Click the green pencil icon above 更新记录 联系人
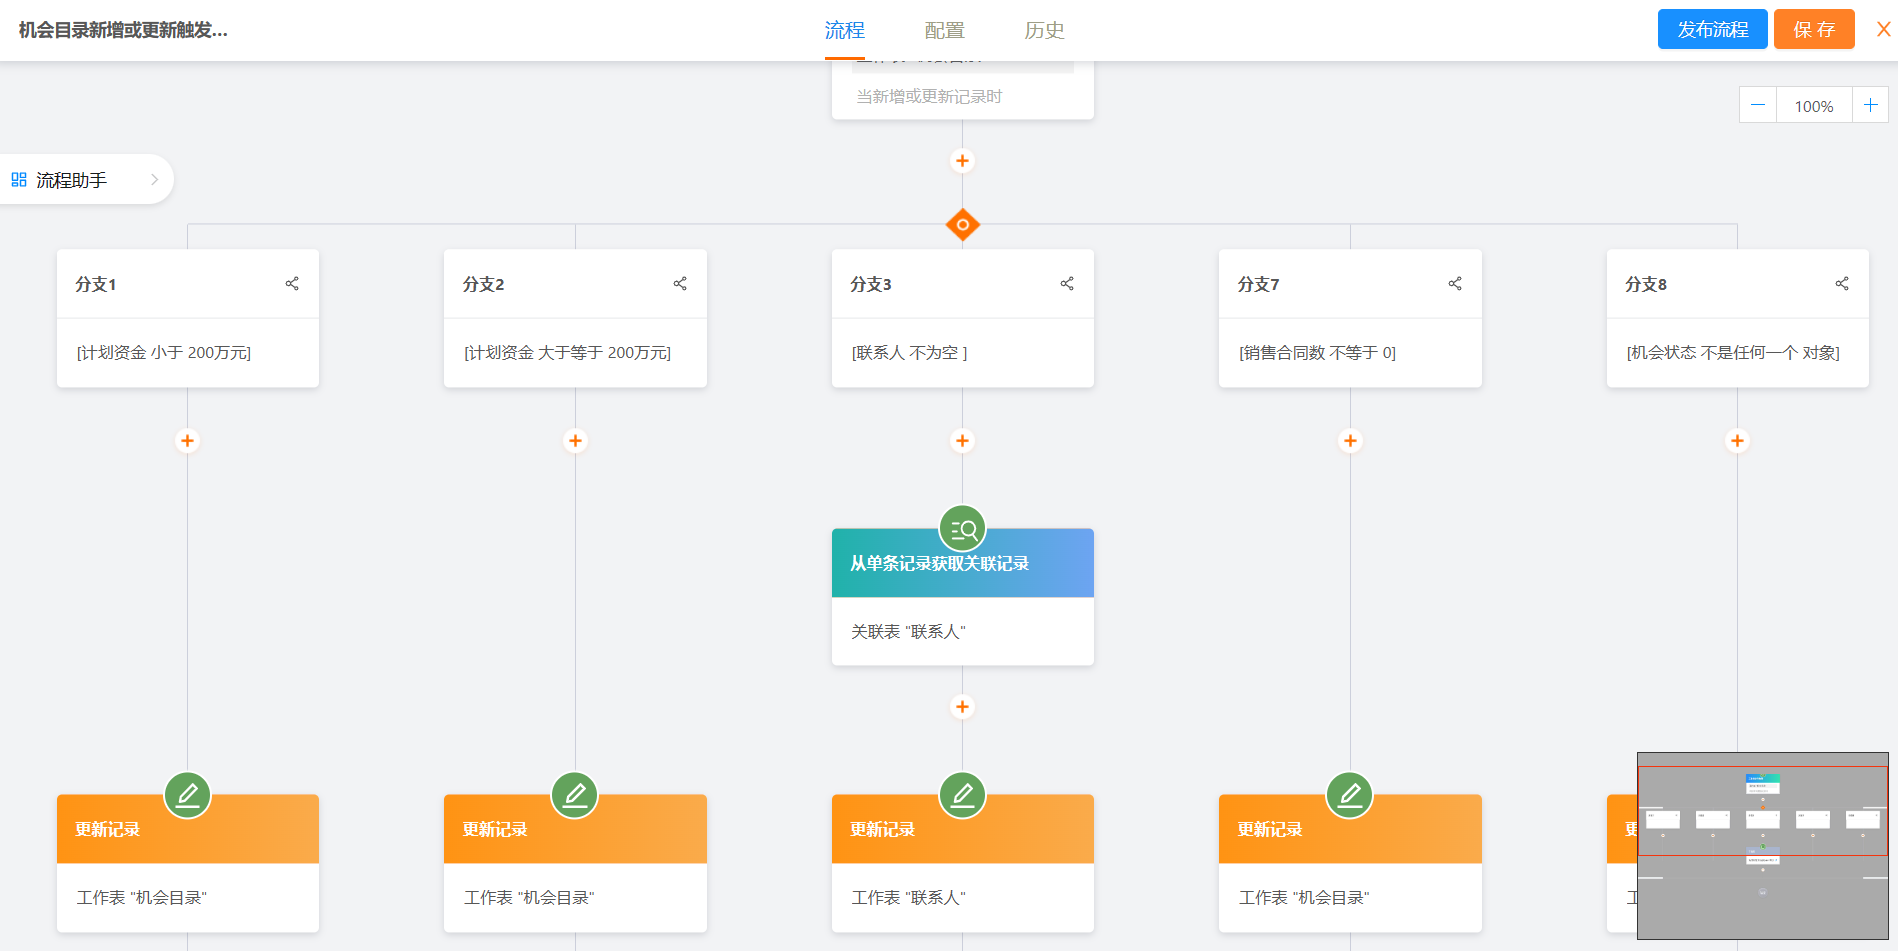 pyautogui.click(x=962, y=794)
